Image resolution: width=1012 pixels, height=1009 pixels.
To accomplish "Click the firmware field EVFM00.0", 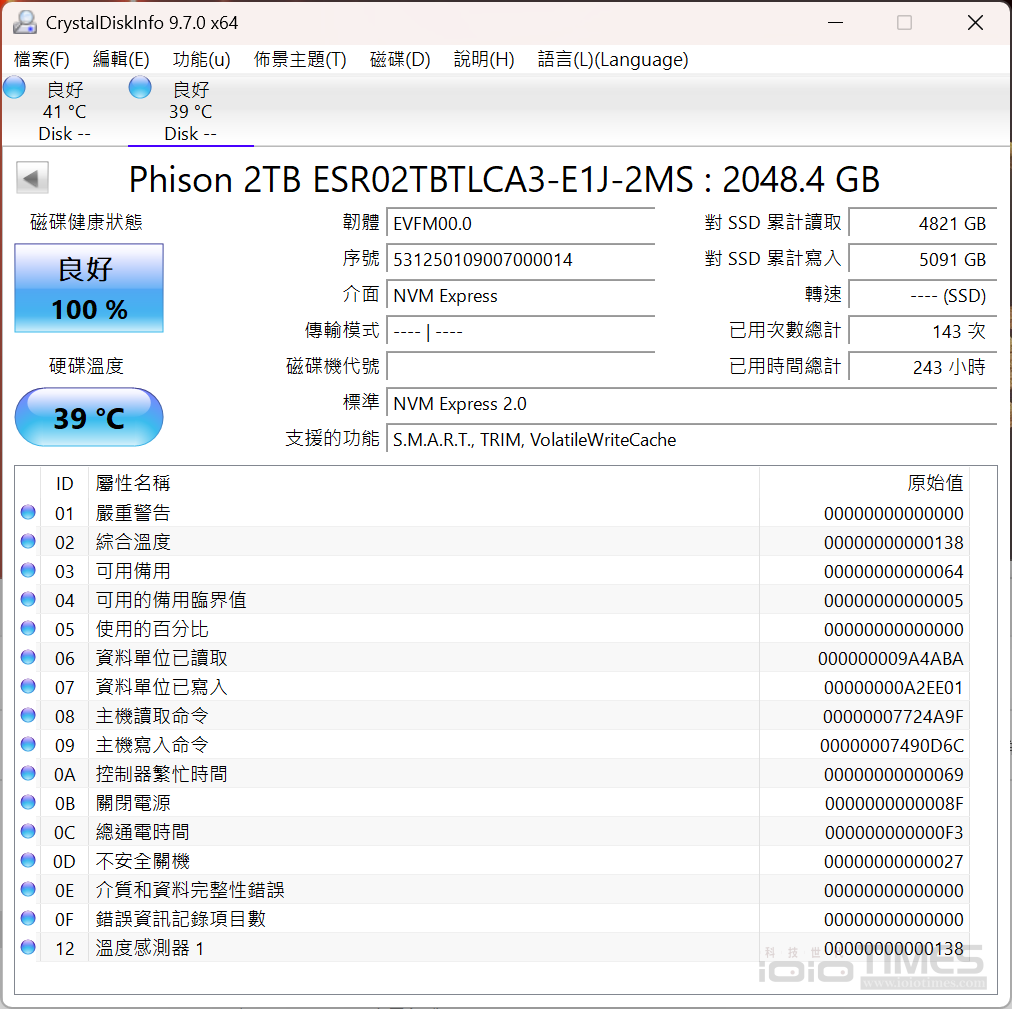I will tap(521, 223).
